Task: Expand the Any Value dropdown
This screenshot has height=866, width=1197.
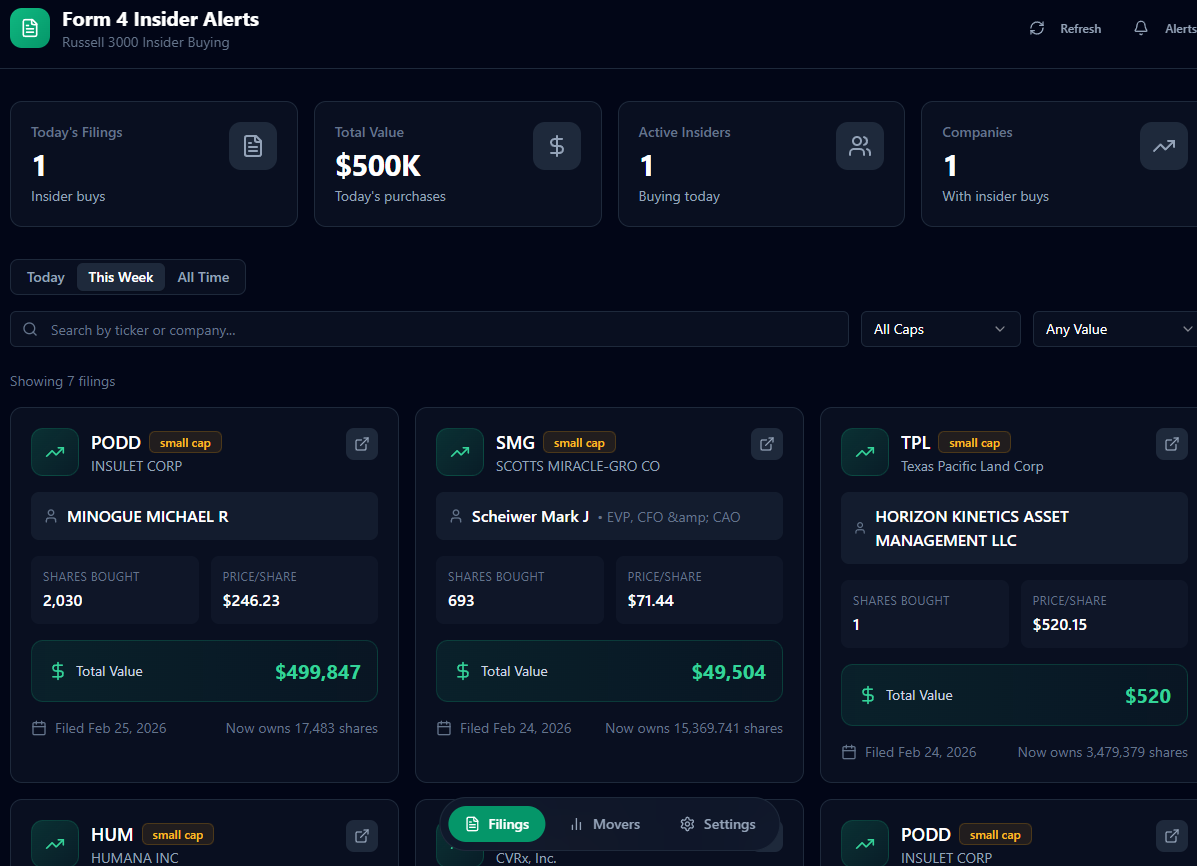Action: tap(1115, 329)
